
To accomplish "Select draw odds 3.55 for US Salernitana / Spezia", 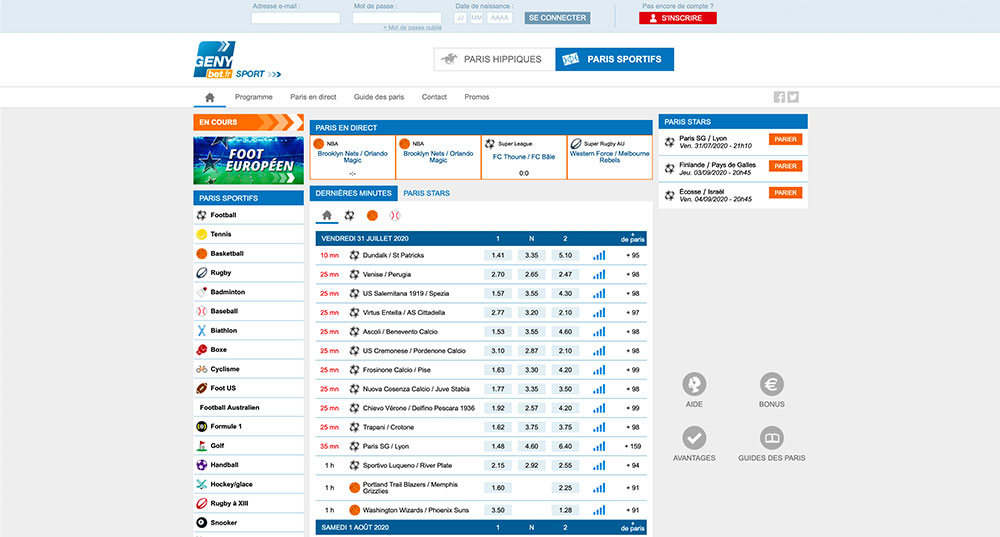I will coord(531,293).
